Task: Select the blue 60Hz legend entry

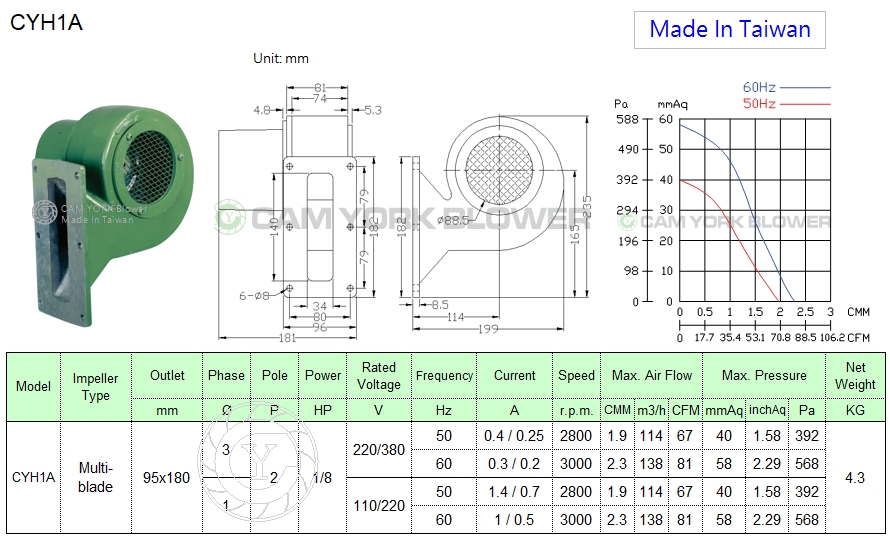Action: click(786, 87)
